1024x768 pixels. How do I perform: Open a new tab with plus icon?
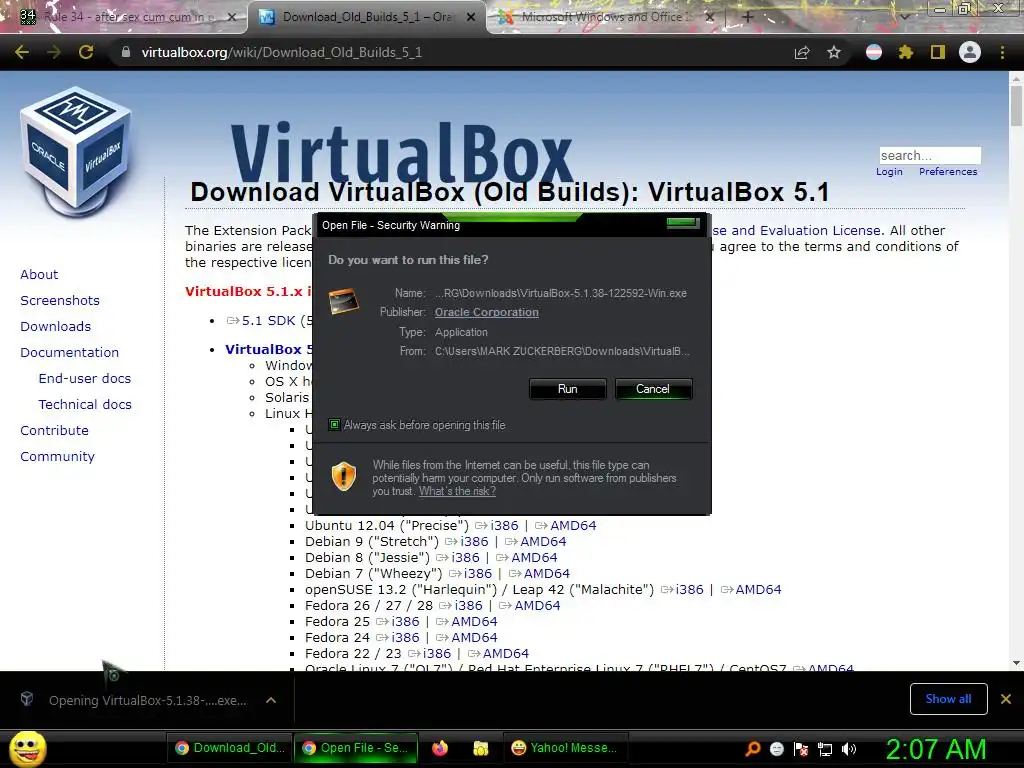click(748, 17)
